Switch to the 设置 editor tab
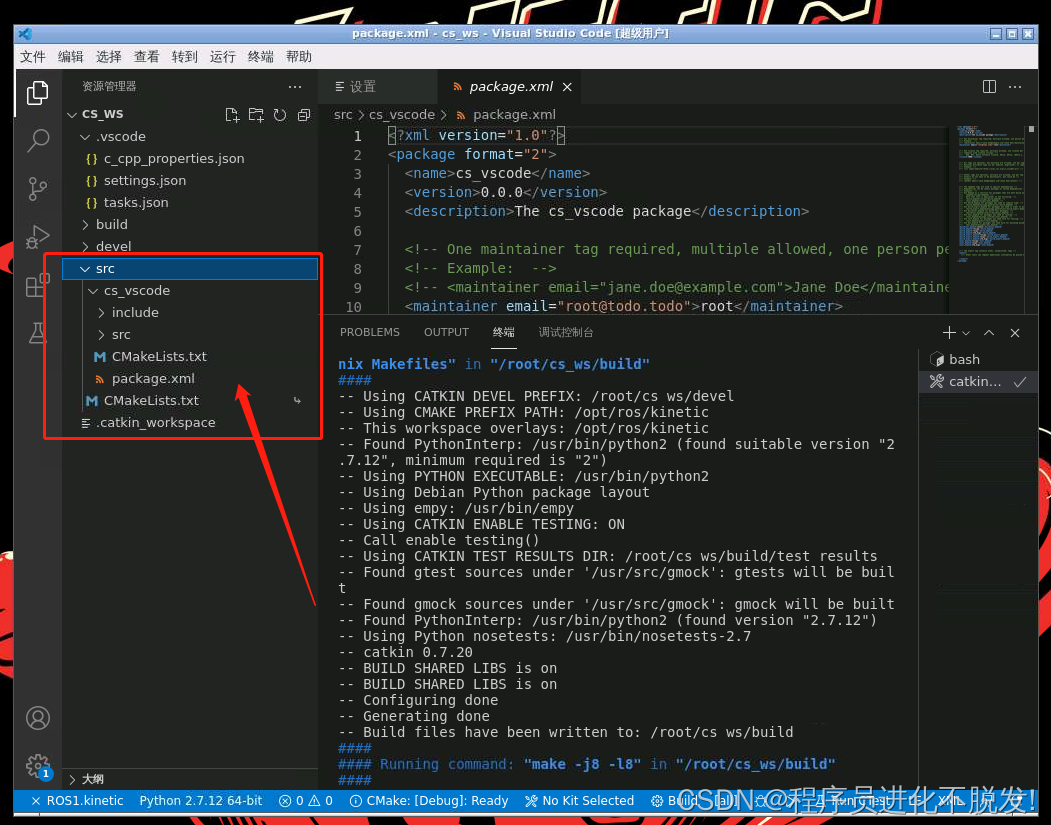Viewport: 1051px width, 825px height. [379, 86]
